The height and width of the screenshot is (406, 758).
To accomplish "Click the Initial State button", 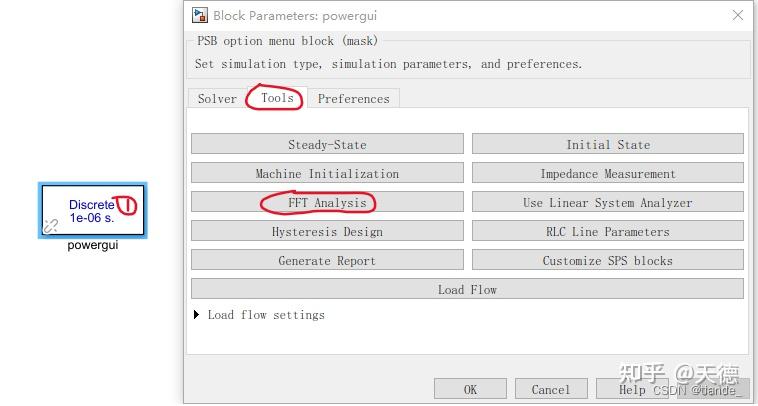I will [x=607, y=144].
